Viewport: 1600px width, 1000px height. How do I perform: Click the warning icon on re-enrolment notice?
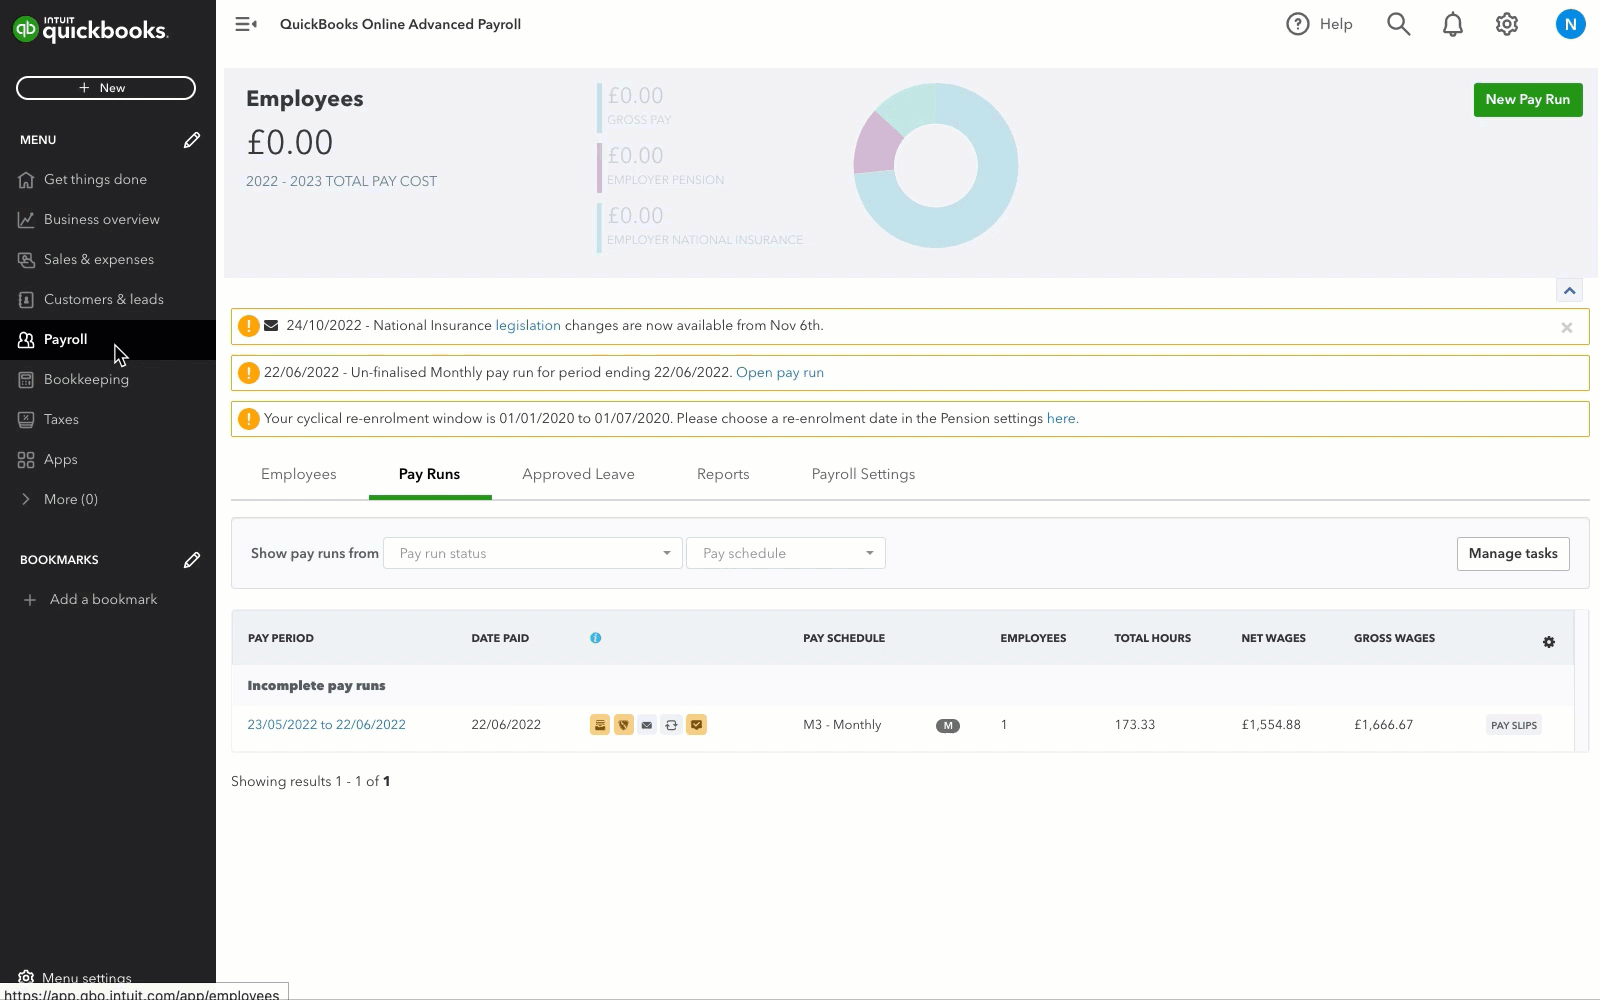click(248, 419)
